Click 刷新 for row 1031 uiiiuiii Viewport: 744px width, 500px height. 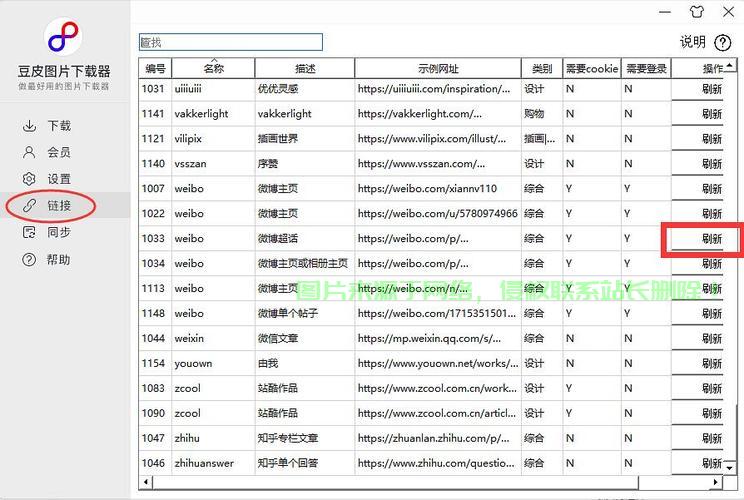(x=712, y=89)
